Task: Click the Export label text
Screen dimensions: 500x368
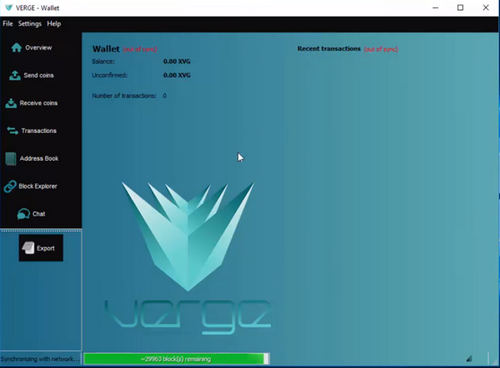Action: tap(45, 248)
